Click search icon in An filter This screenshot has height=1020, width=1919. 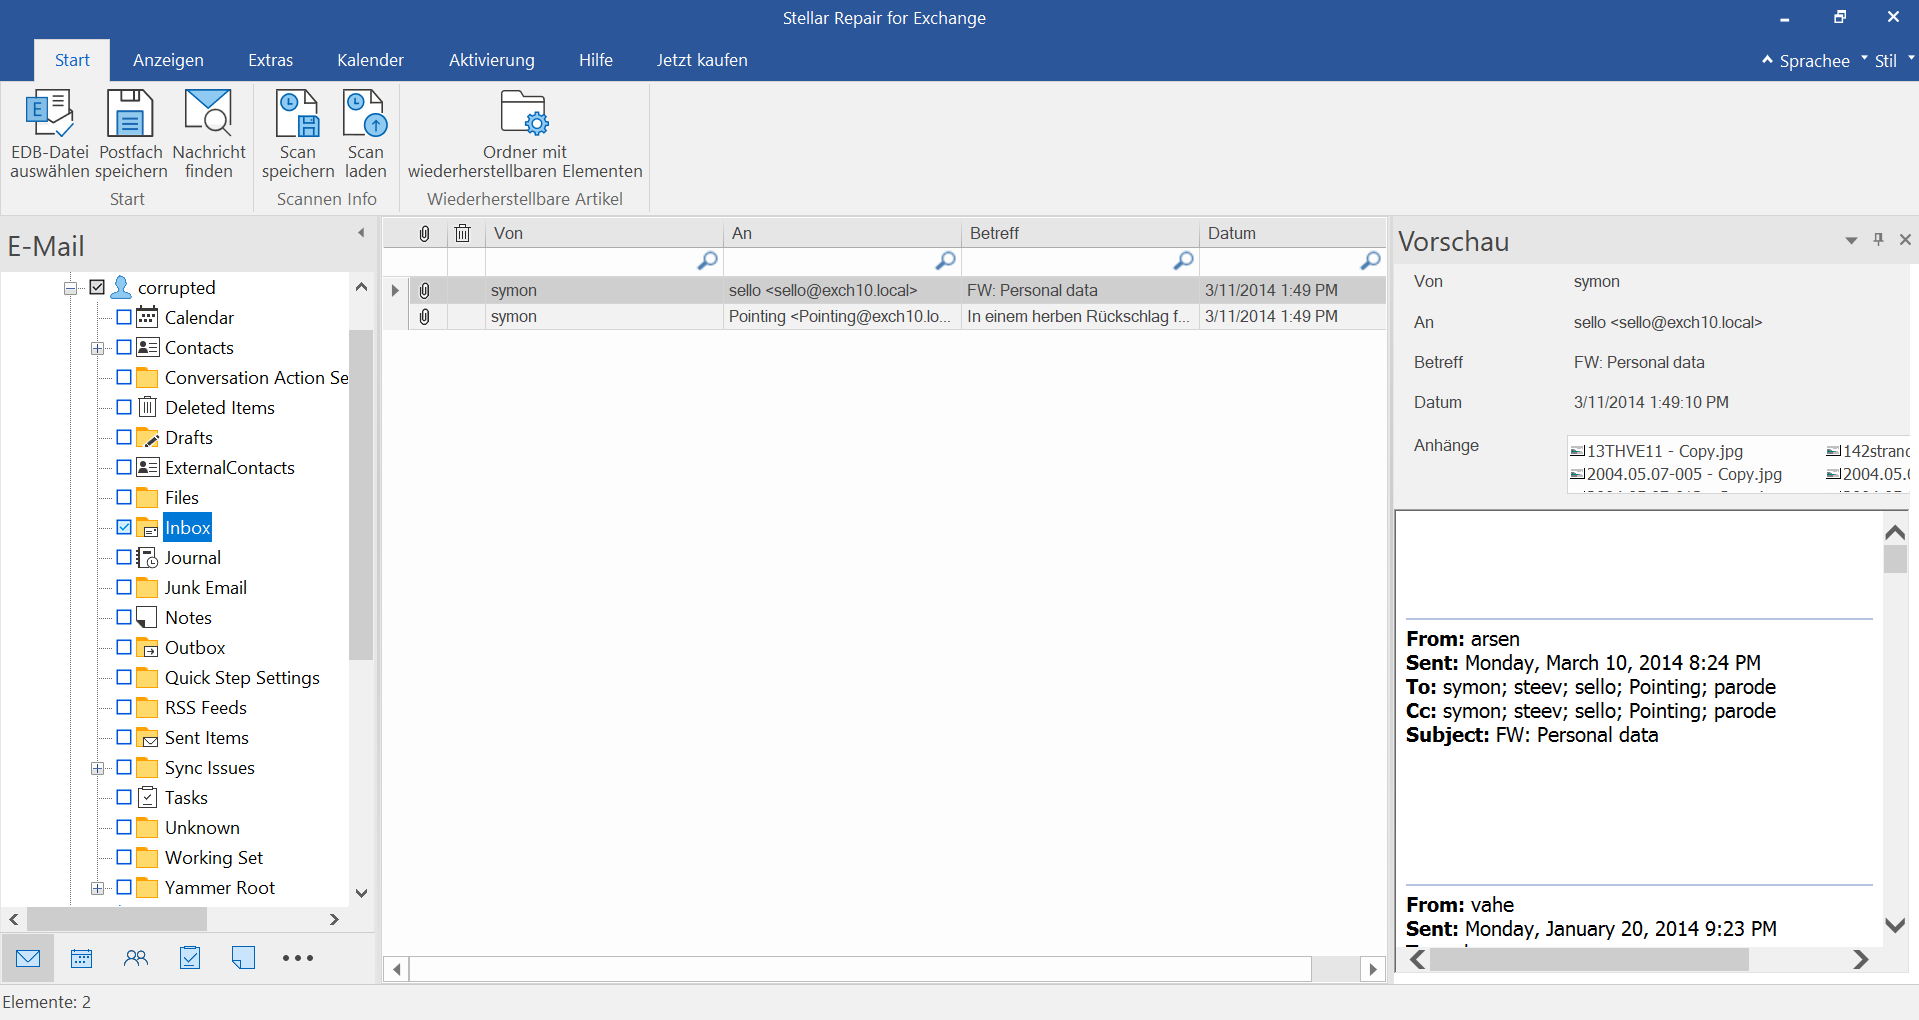(945, 260)
